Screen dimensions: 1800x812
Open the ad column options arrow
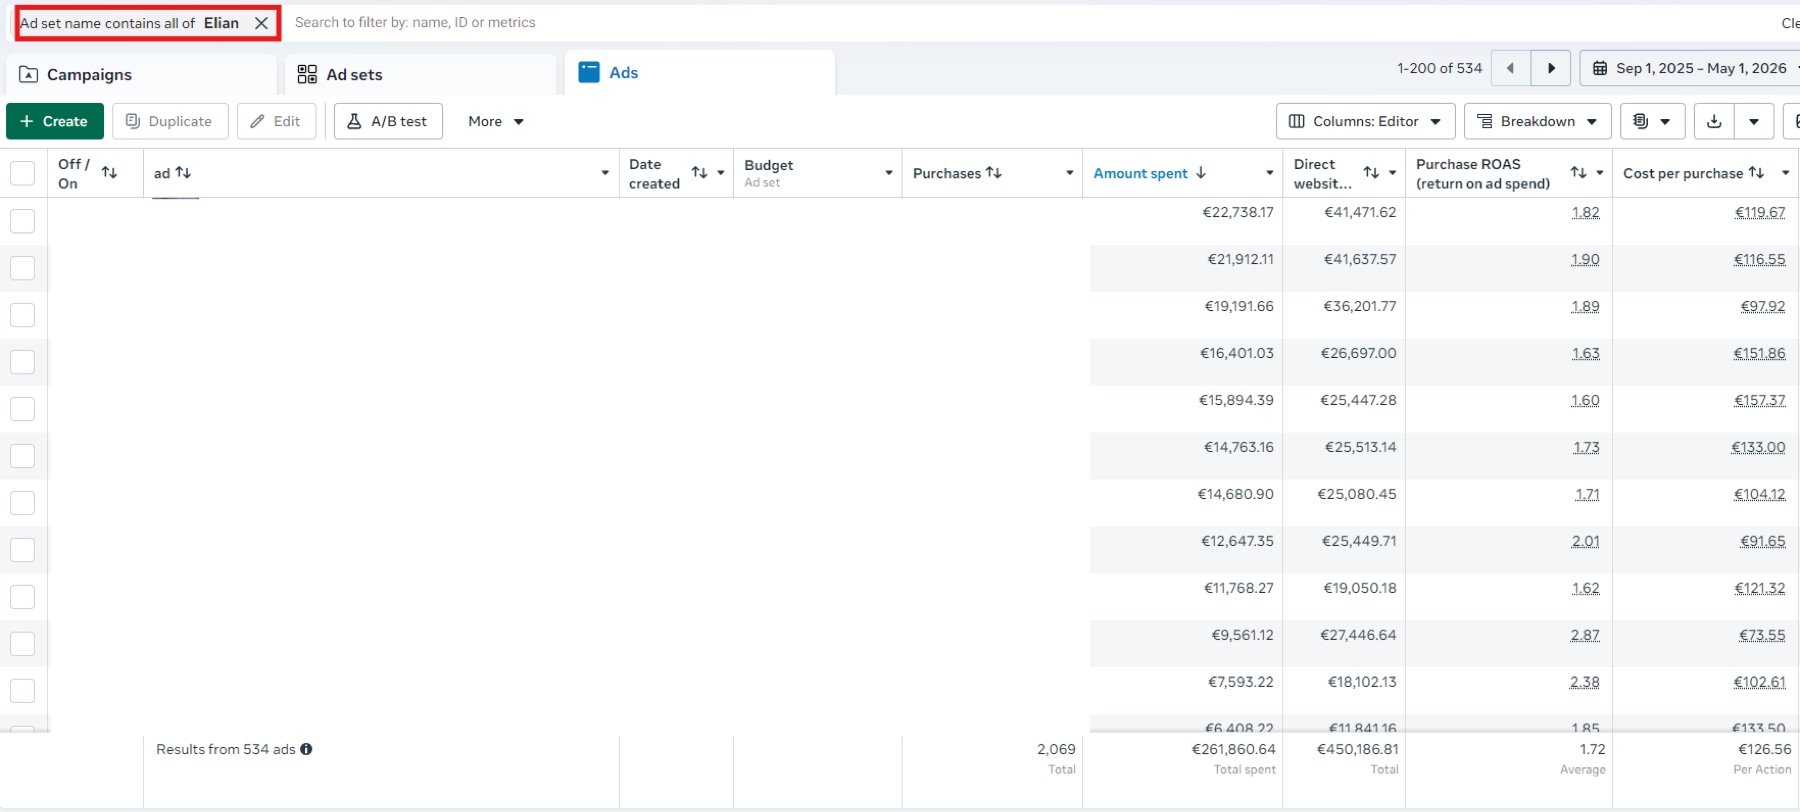605,173
